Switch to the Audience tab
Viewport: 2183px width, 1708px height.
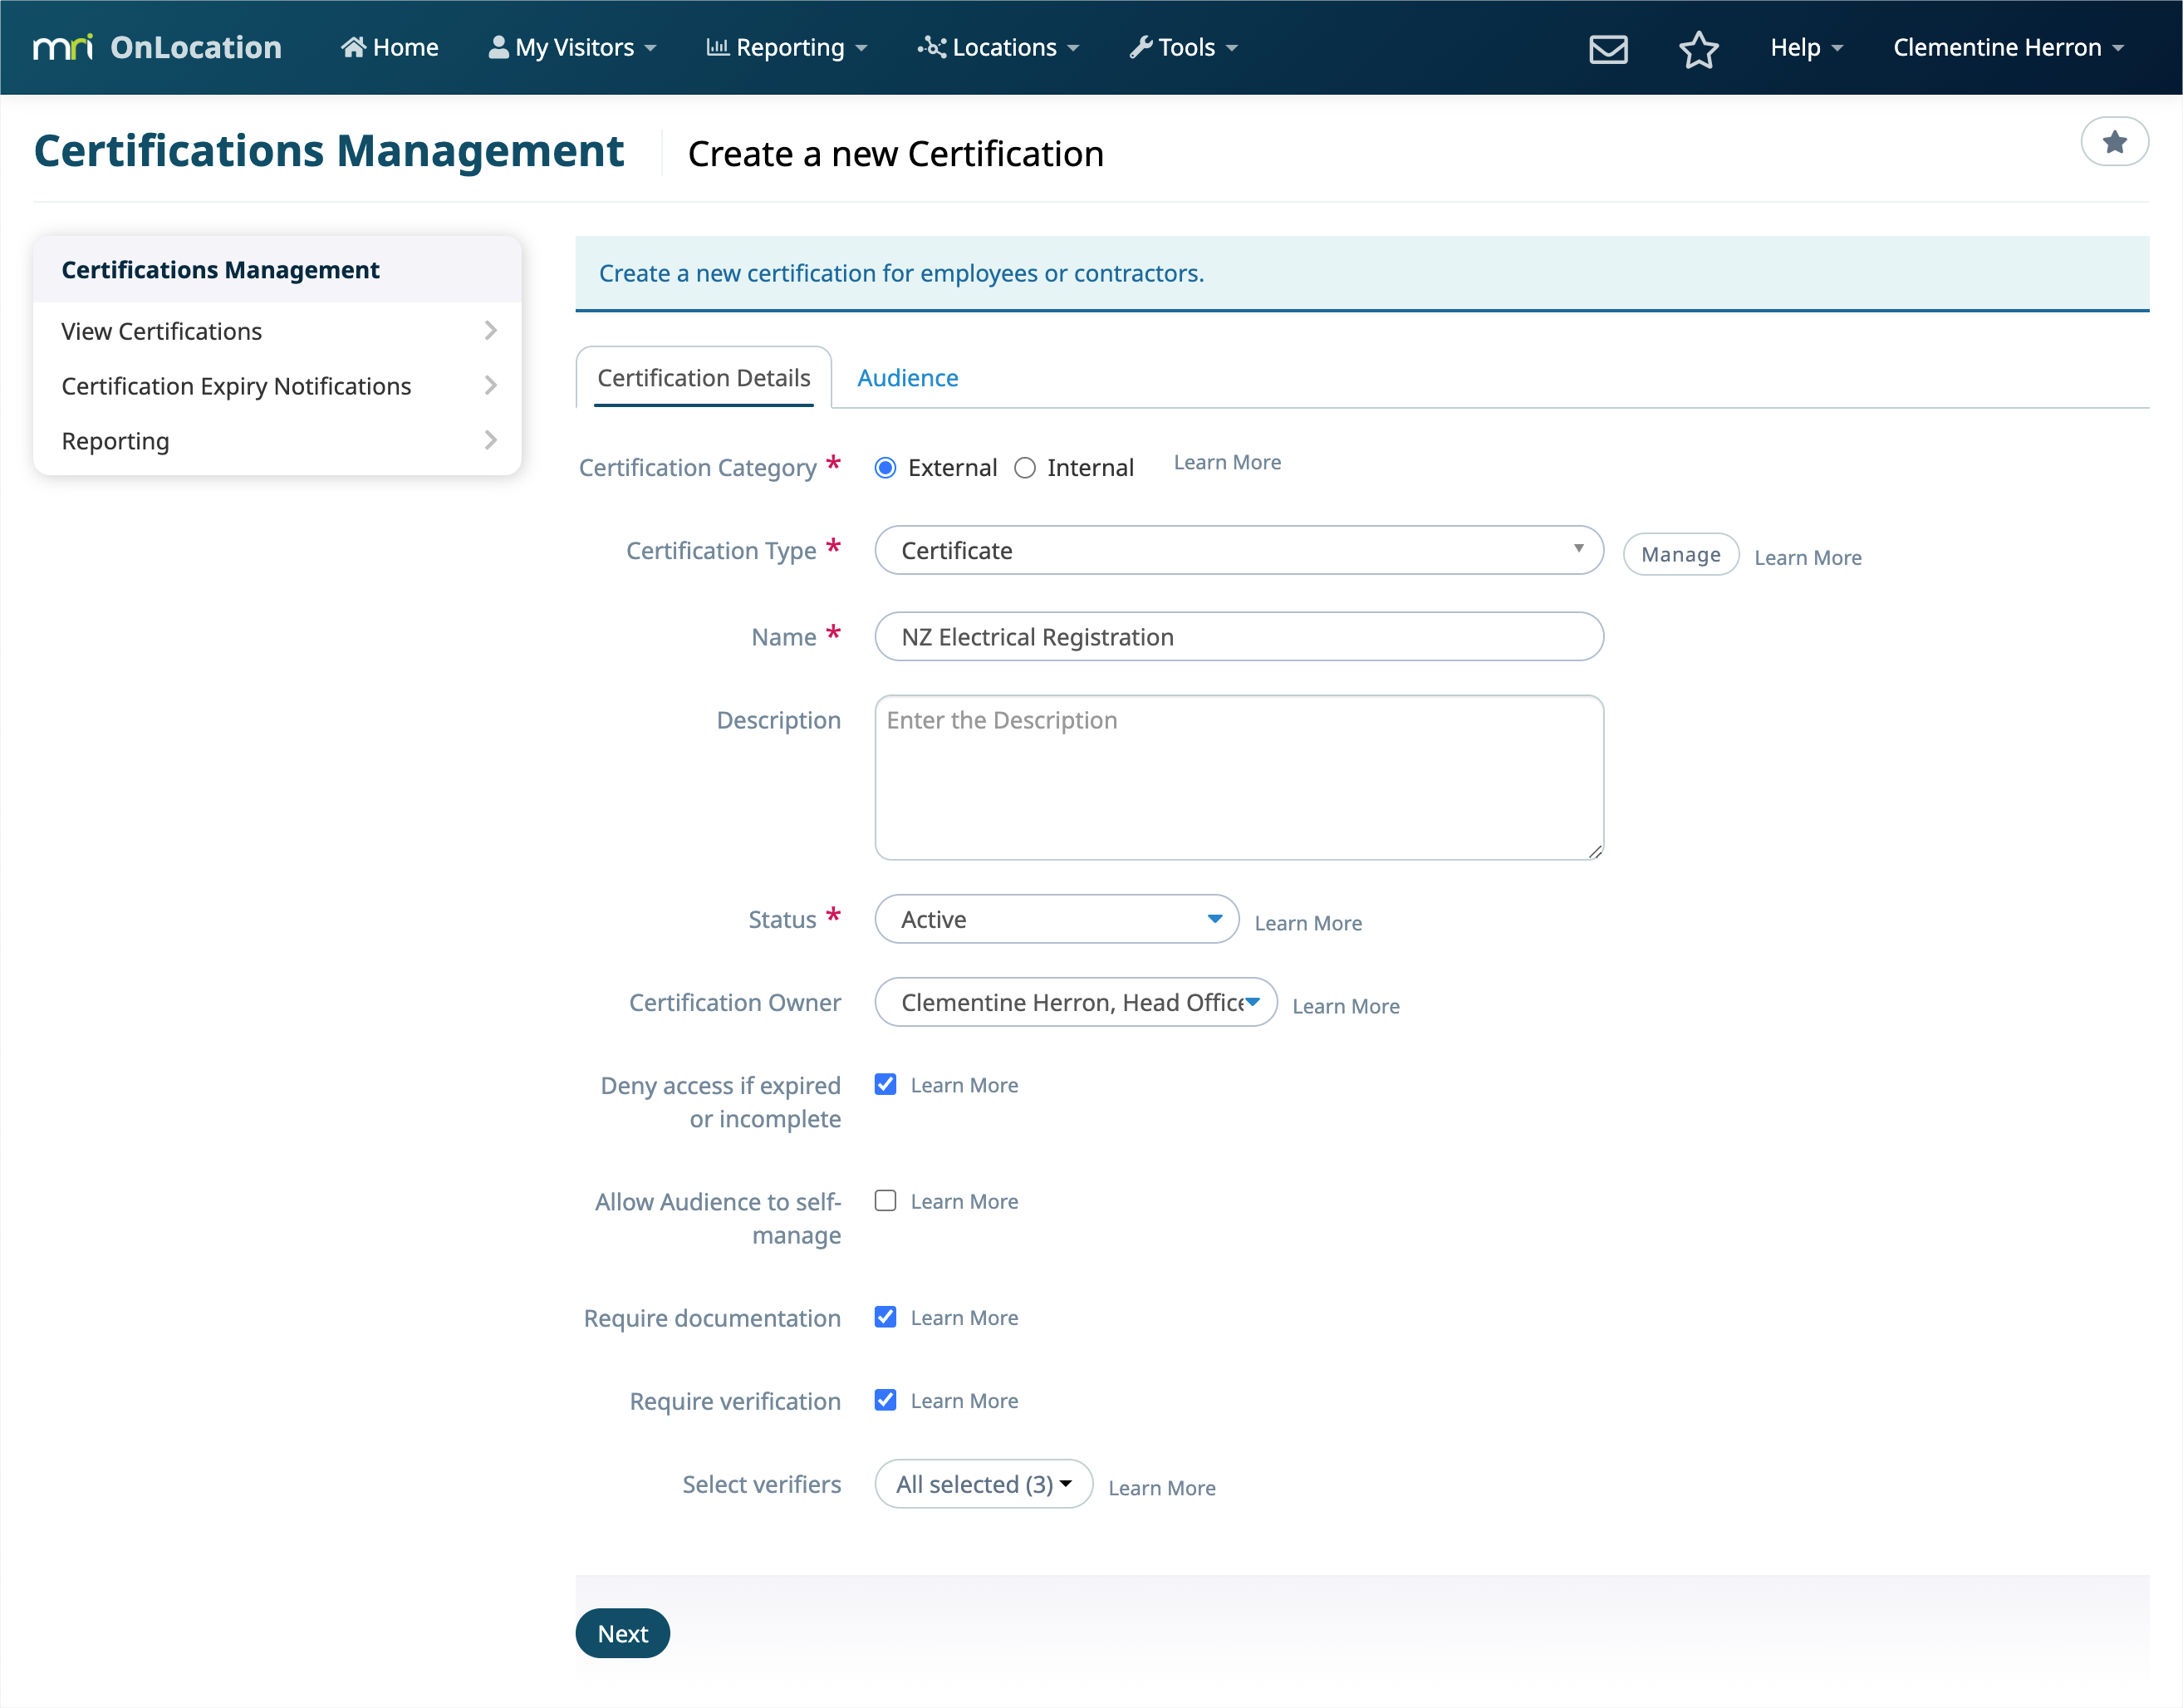[907, 377]
